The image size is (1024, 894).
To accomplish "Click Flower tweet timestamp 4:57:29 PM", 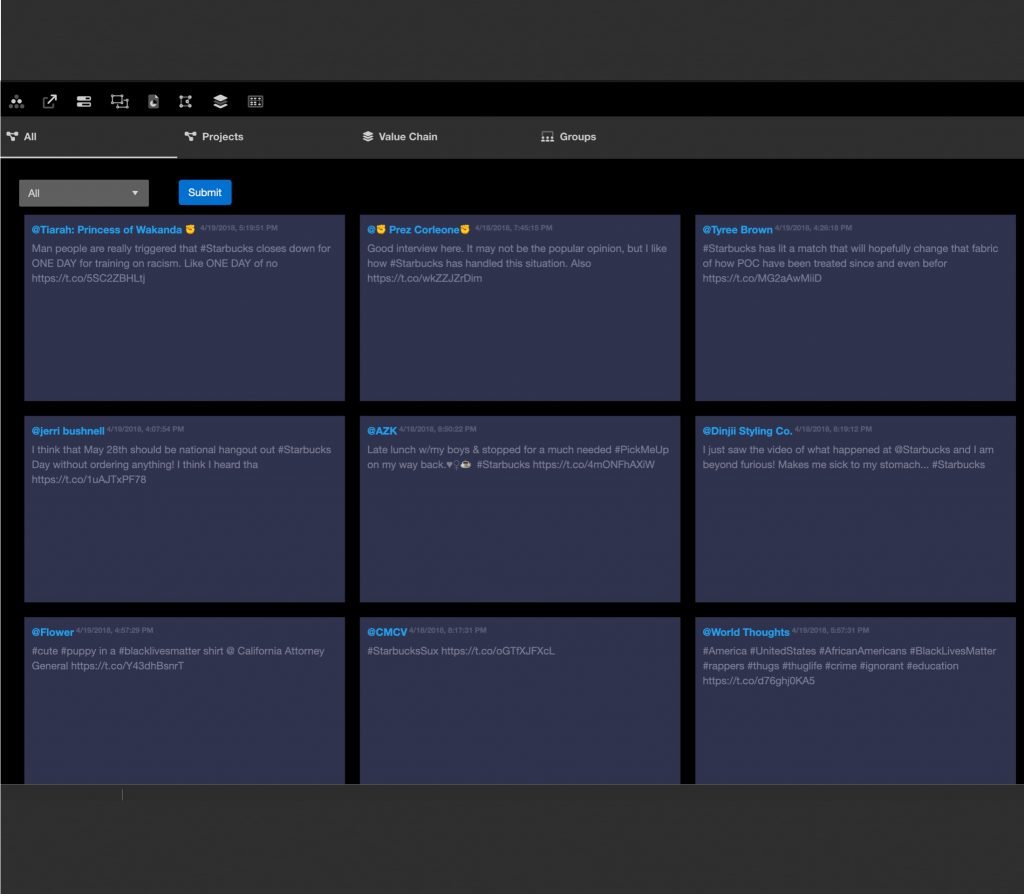I will coord(114,630).
